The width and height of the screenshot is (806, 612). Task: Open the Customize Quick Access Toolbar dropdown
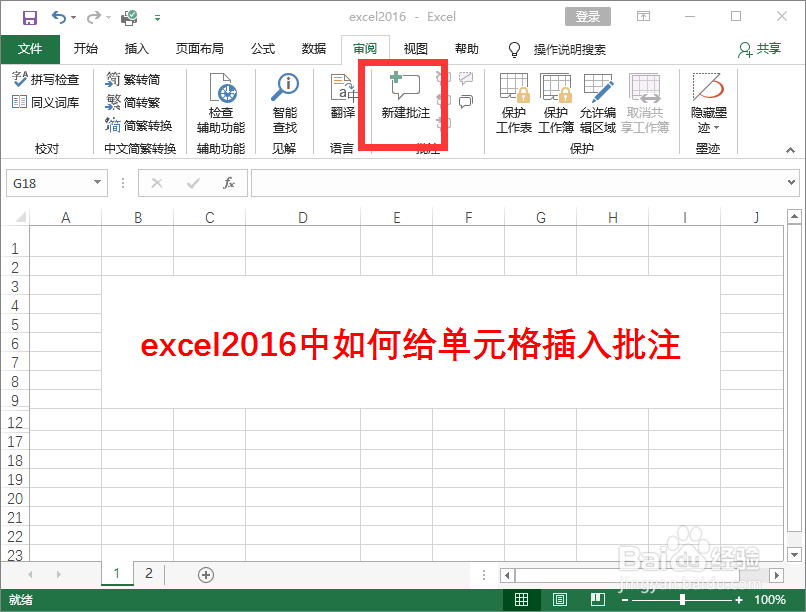pyautogui.click(x=157, y=18)
